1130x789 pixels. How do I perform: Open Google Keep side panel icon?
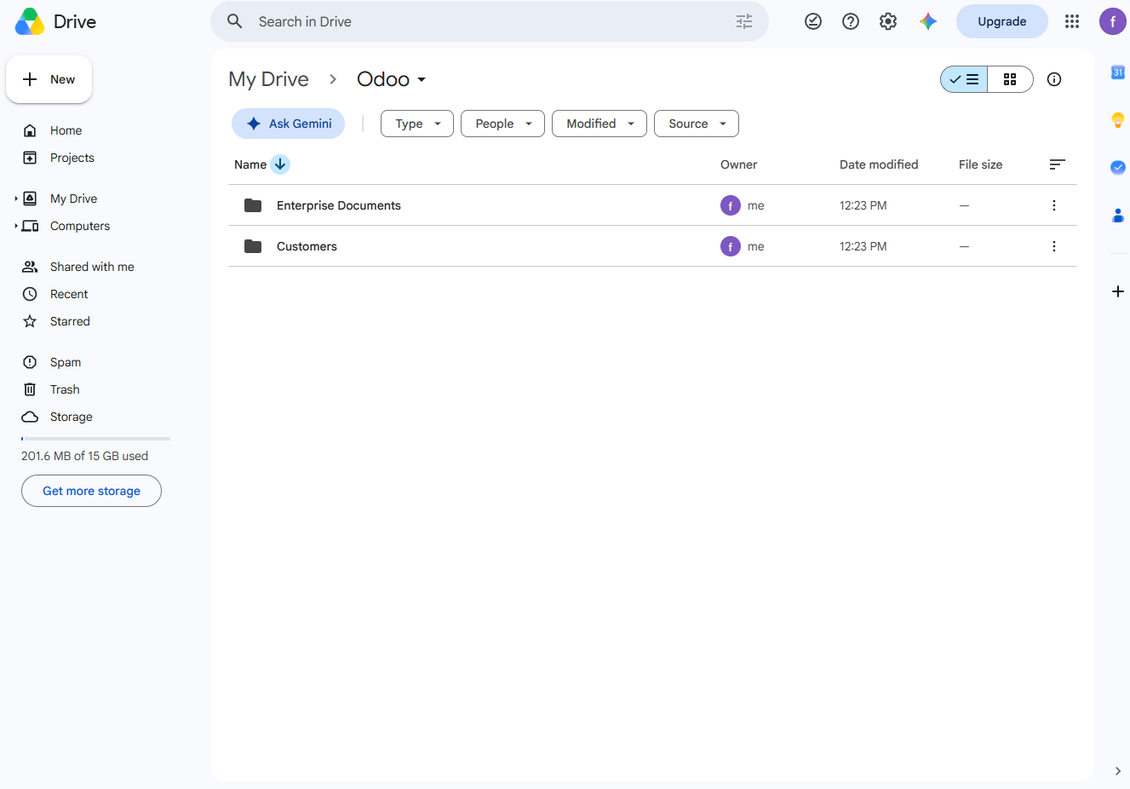1118,120
